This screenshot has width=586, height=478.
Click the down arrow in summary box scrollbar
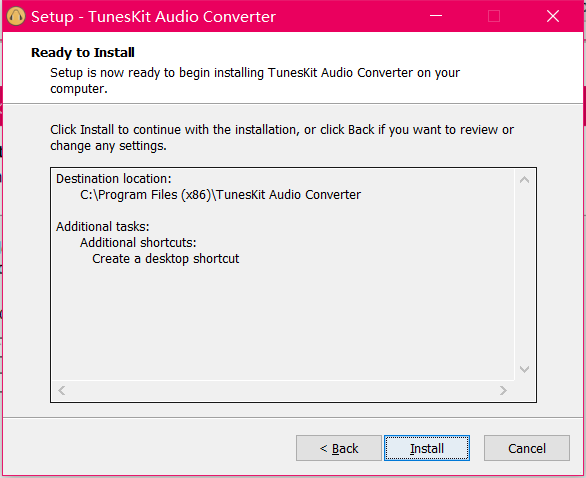[524, 369]
